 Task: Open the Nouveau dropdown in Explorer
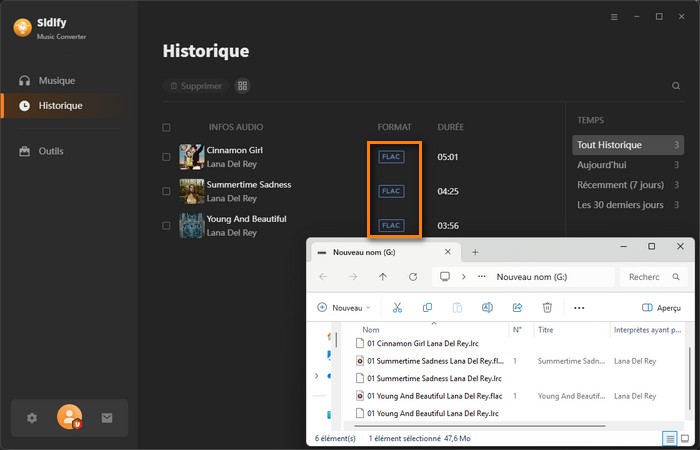(344, 307)
